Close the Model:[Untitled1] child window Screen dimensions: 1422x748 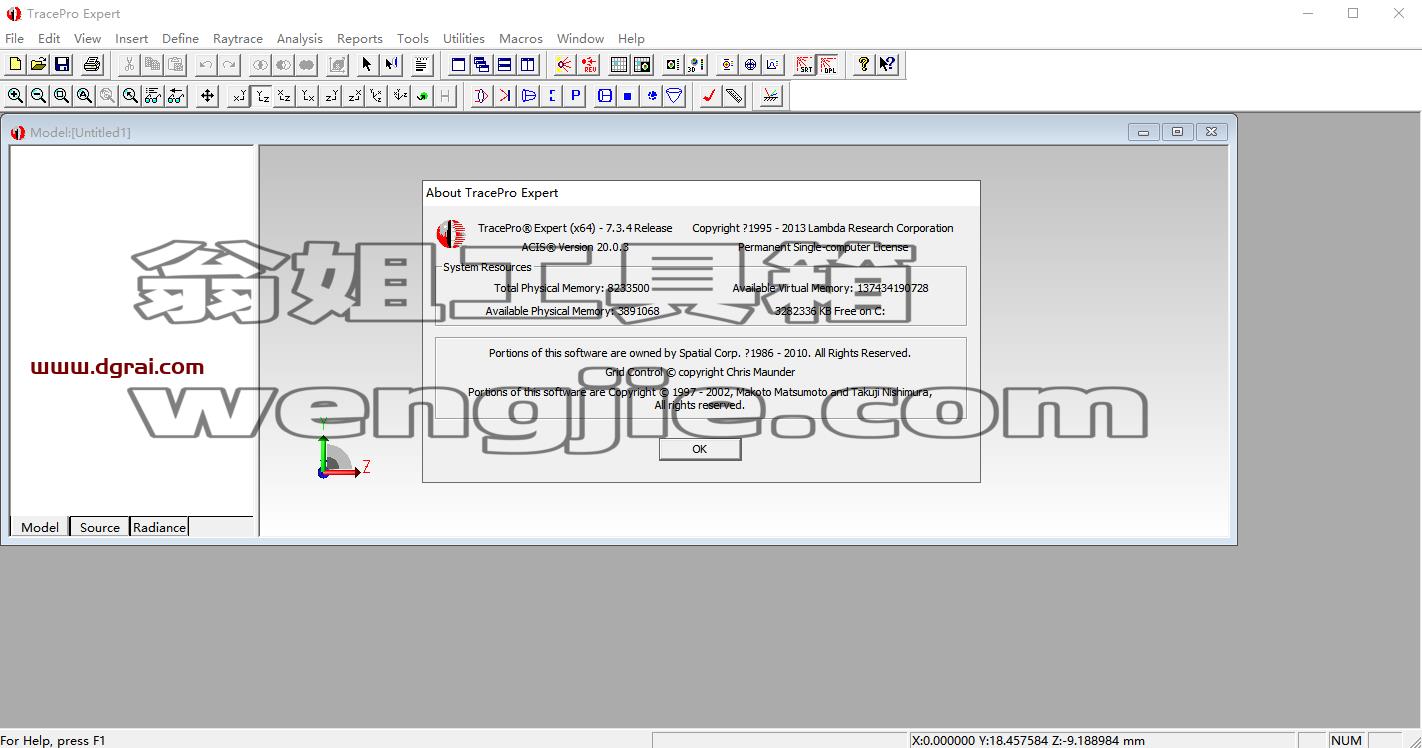[x=1211, y=132]
